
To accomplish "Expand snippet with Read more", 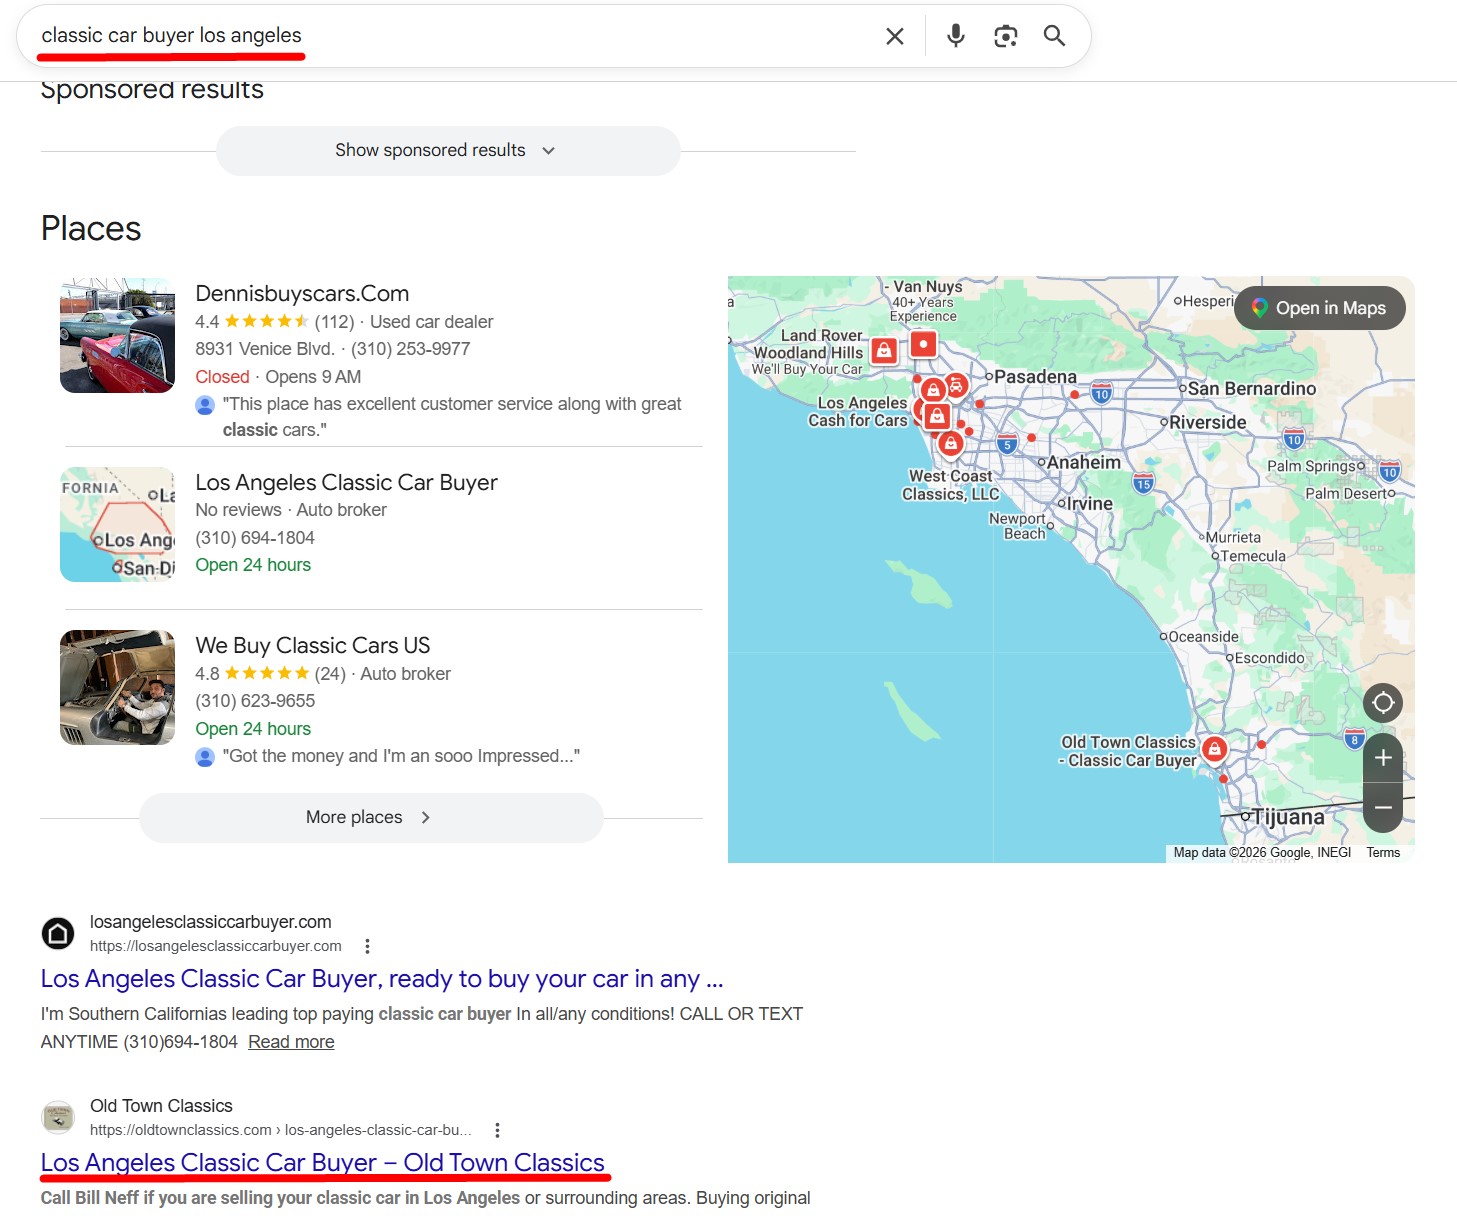I will (291, 1042).
